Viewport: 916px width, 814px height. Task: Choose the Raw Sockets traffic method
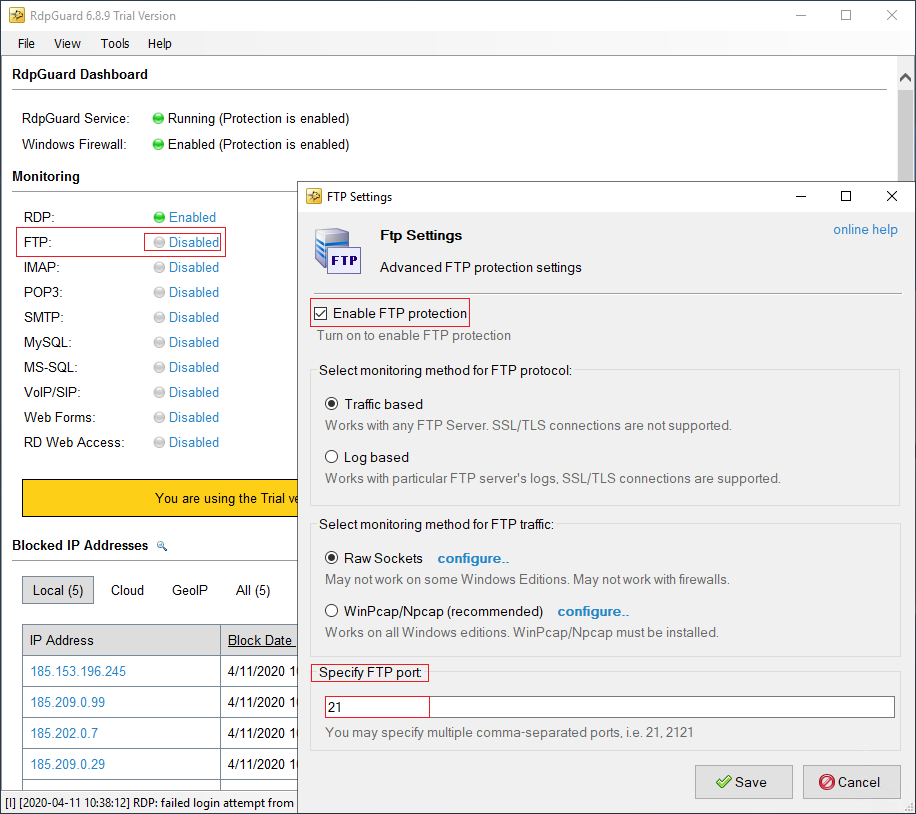[331, 558]
